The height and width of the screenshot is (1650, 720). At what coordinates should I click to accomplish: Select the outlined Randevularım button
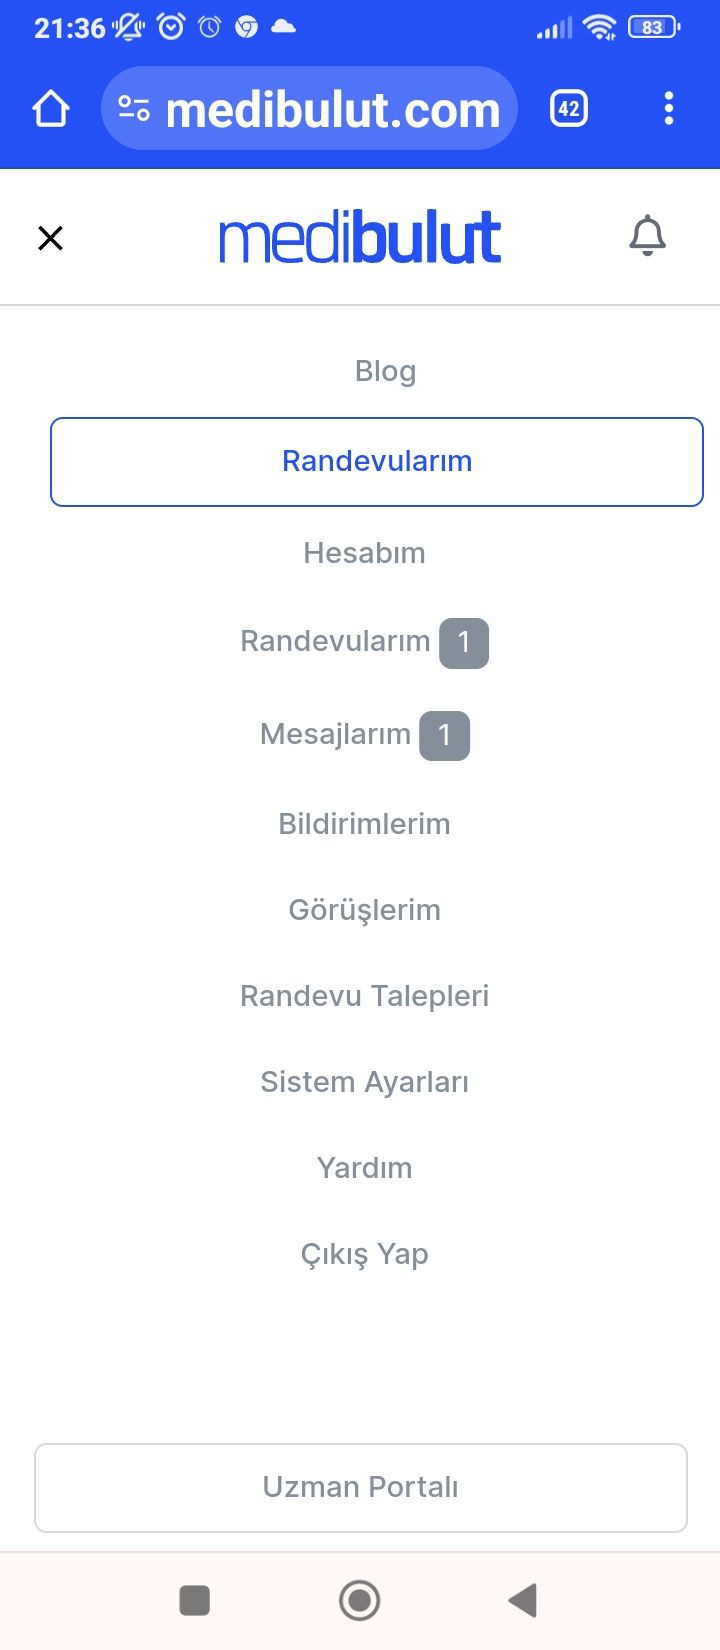click(x=377, y=462)
